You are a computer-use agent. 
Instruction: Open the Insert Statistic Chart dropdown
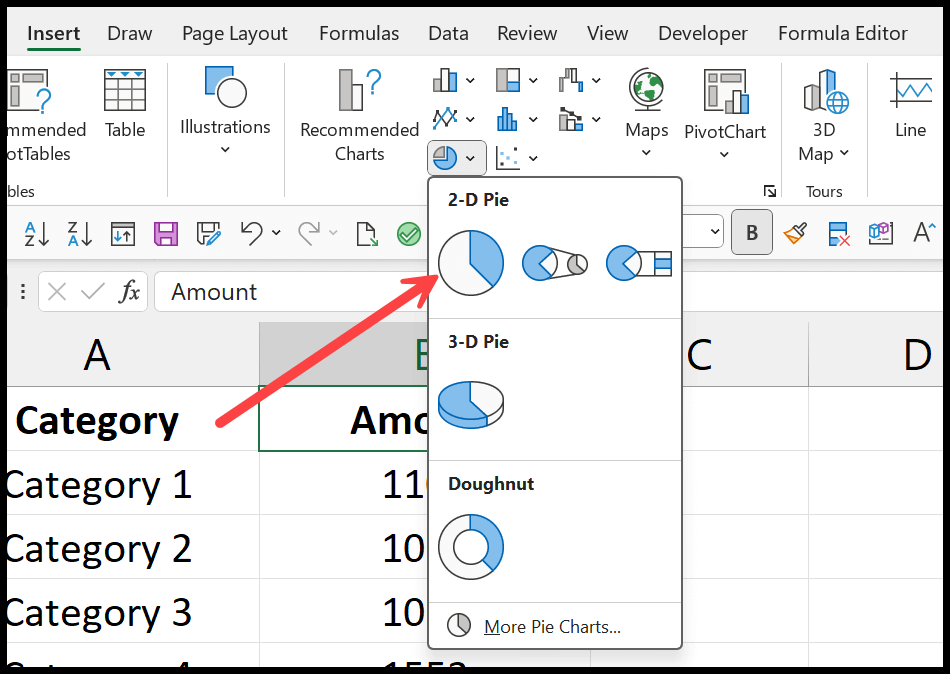coord(516,119)
